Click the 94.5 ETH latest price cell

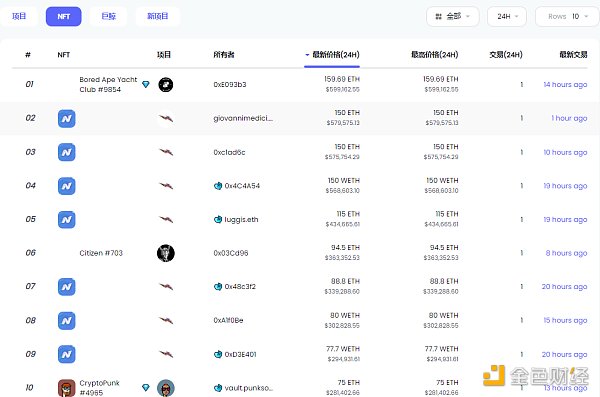(342, 253)
